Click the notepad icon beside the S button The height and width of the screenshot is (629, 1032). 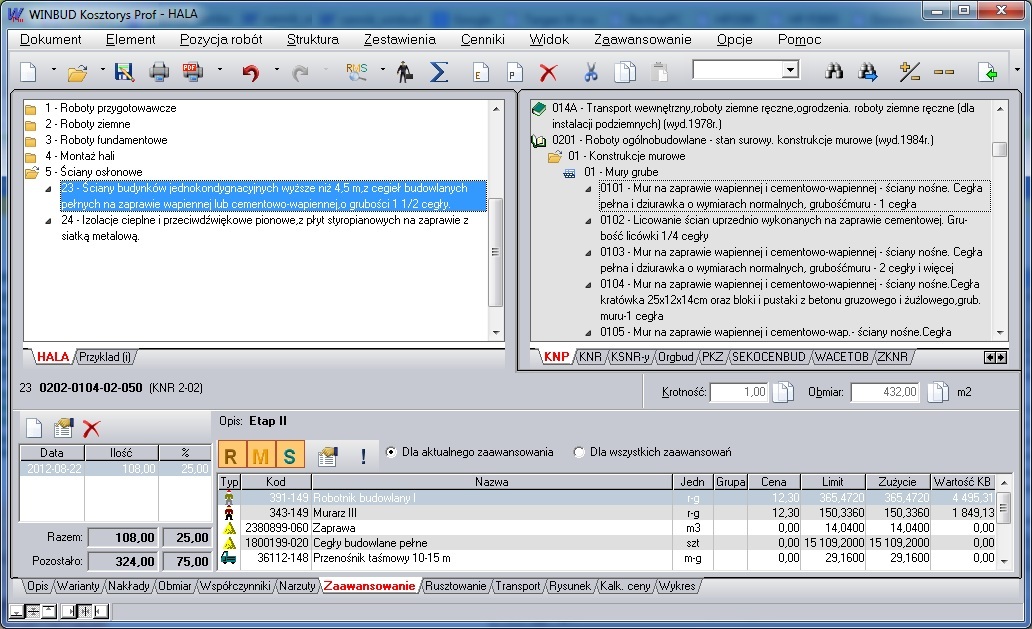[327, 455]
